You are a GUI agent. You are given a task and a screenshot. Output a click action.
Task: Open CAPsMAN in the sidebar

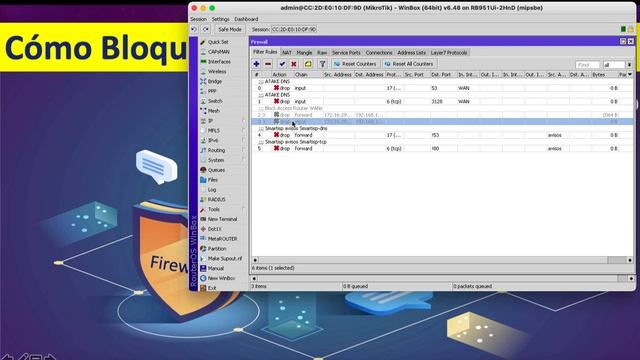[219, 52]
